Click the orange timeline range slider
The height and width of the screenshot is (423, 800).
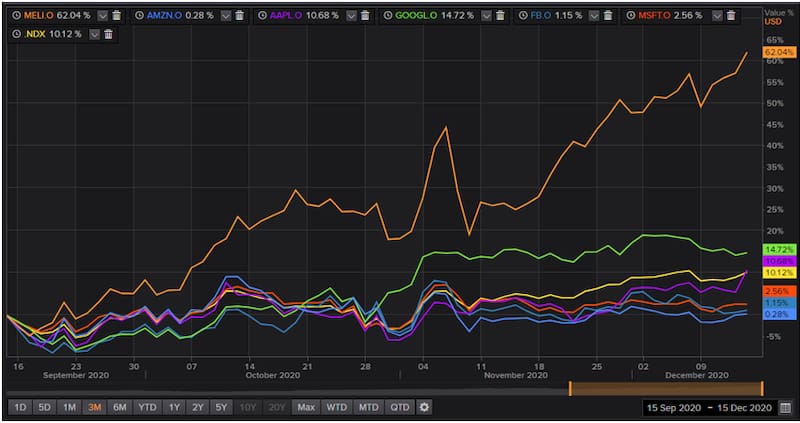pyautogui.click(x=665, y=388)
